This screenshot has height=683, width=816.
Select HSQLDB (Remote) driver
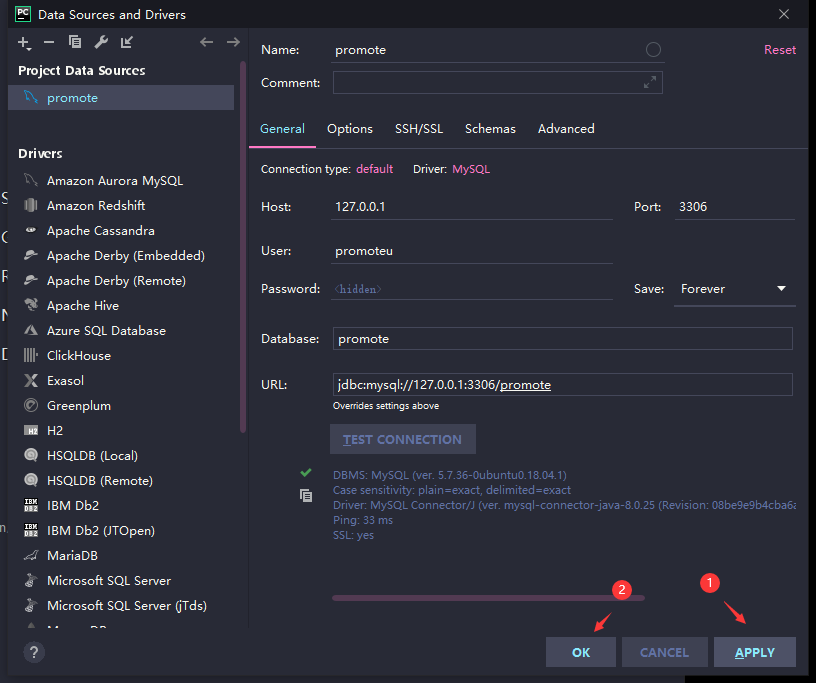pos(99,480)
